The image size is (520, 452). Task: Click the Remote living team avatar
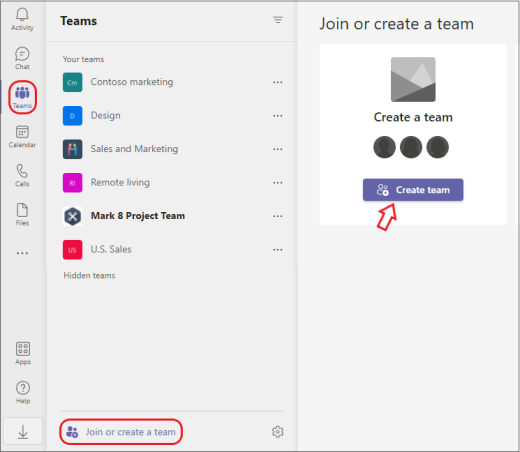[x=72, y=183]
